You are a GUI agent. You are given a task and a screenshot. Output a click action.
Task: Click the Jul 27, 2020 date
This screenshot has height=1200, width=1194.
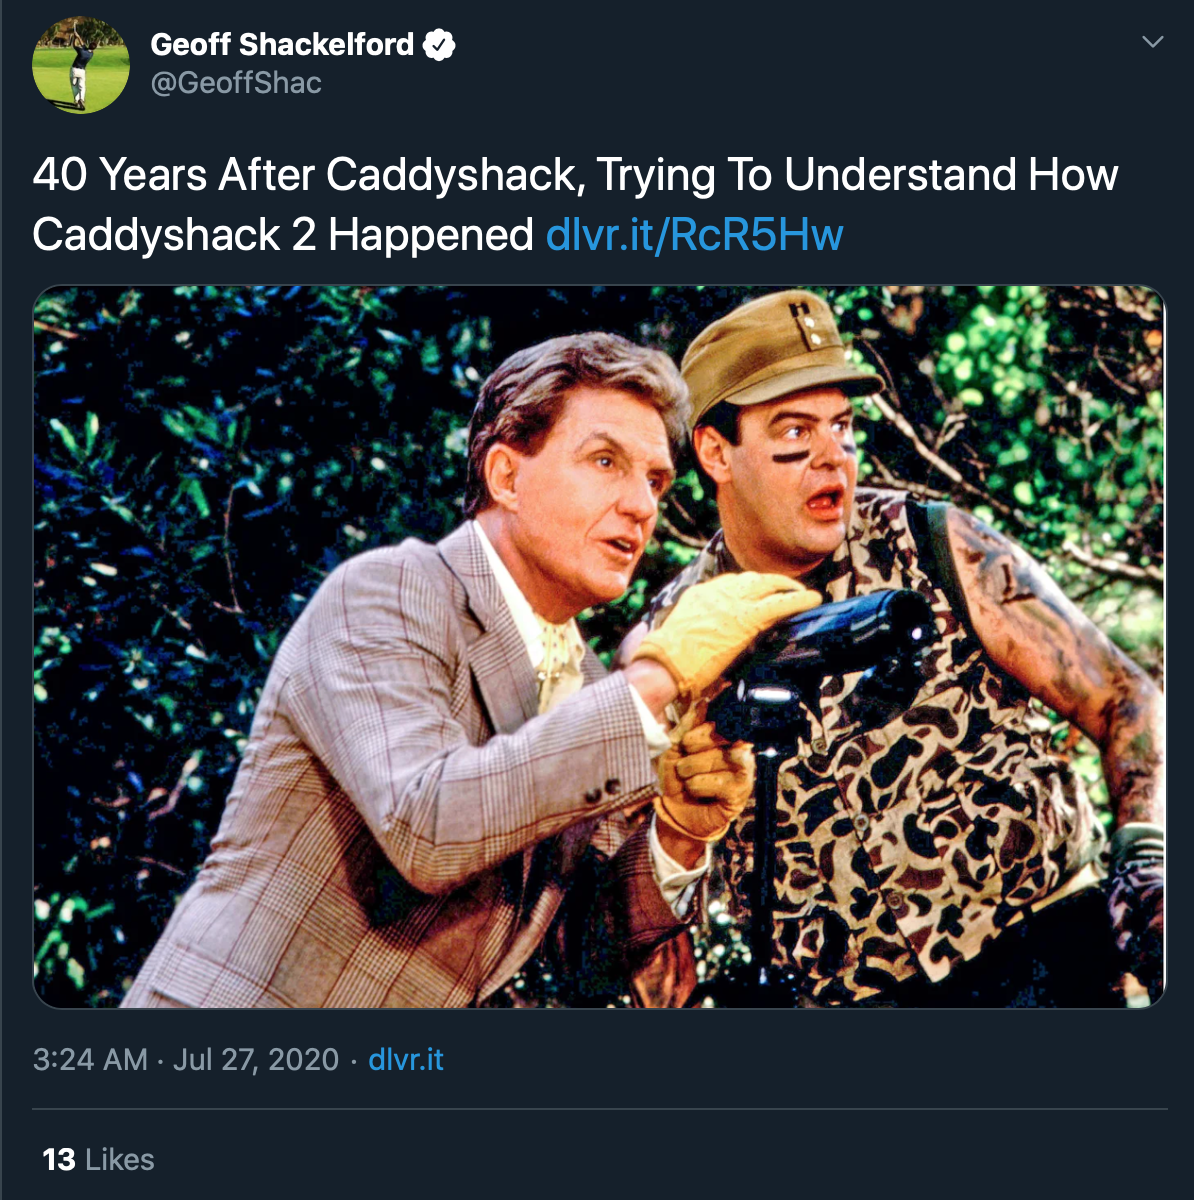256,1059
